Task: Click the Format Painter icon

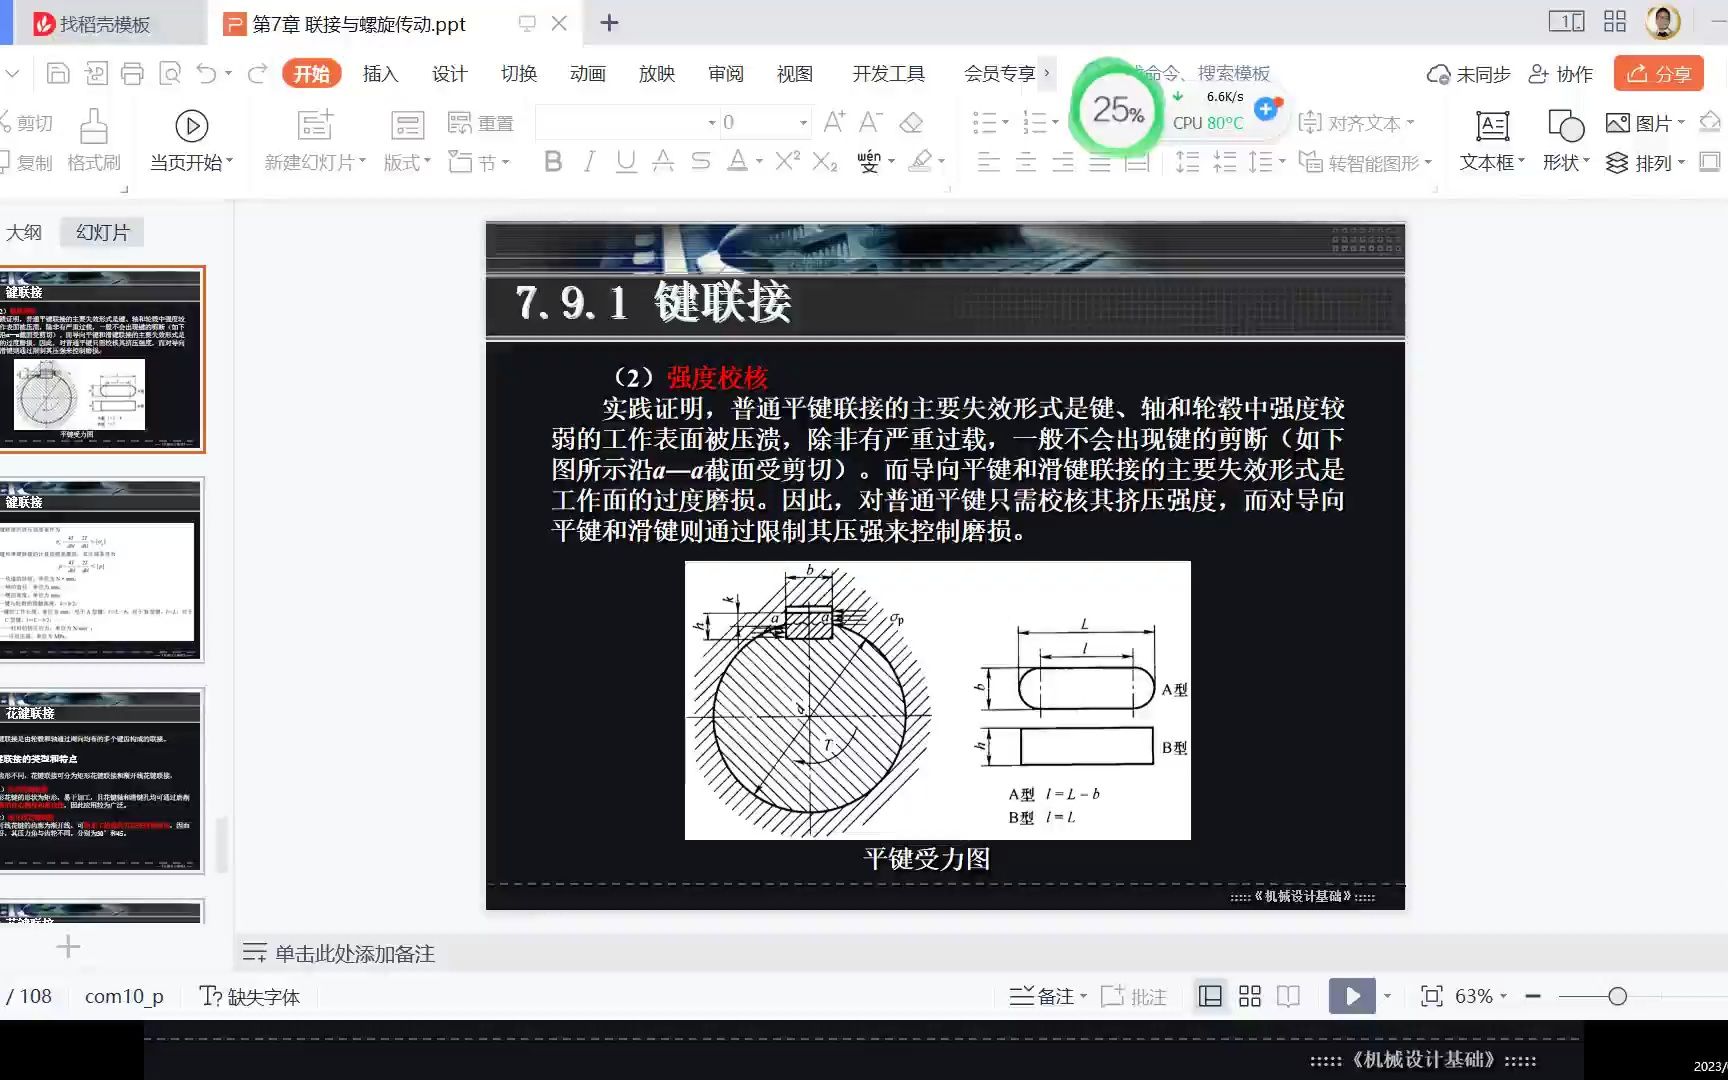Action: click(x=94, y=127)
